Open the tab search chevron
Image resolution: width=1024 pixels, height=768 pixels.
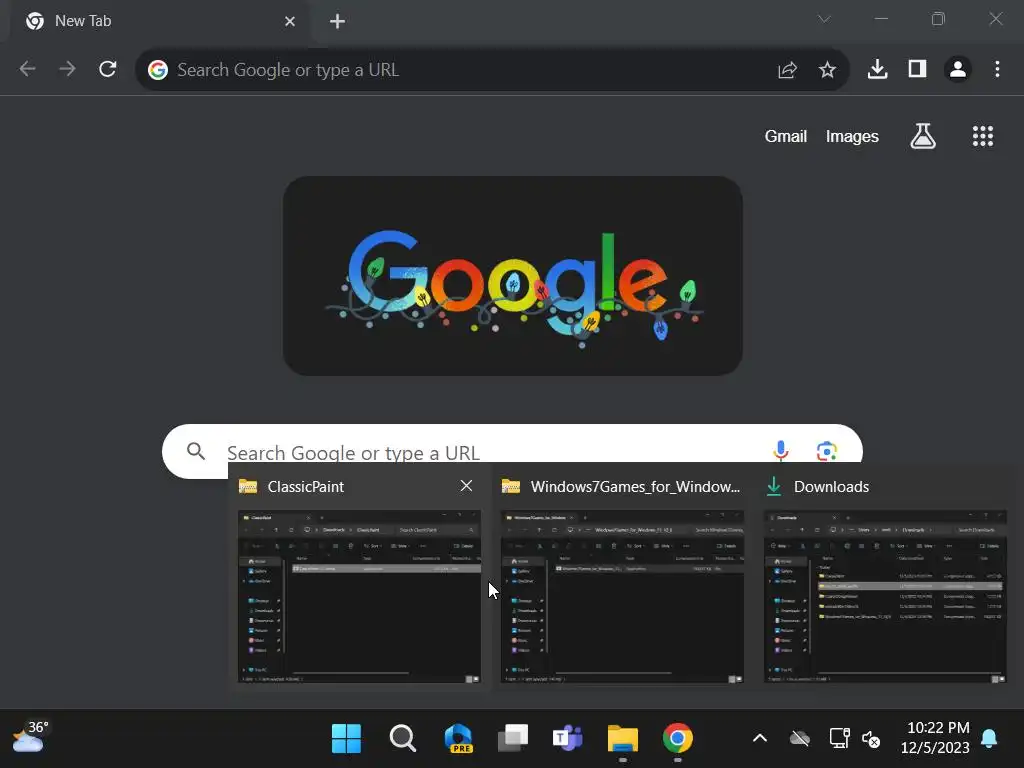click(x=824, y=19)
